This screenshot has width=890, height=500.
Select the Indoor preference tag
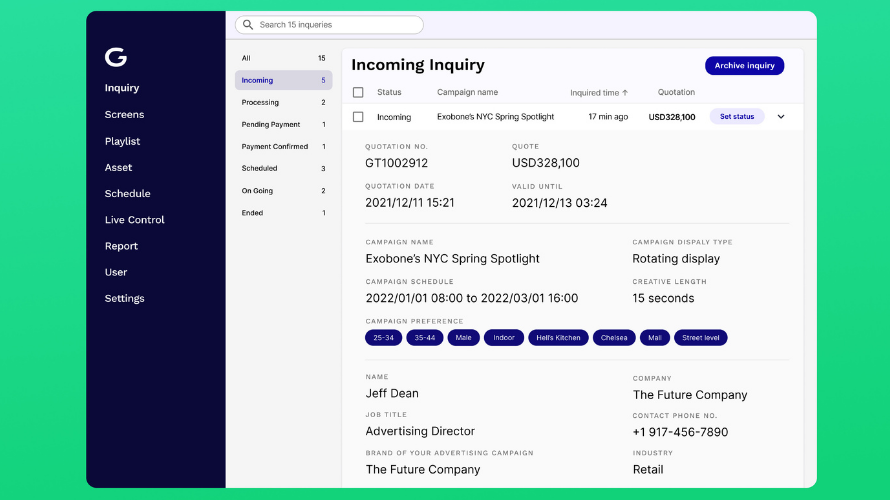(504, 338)
